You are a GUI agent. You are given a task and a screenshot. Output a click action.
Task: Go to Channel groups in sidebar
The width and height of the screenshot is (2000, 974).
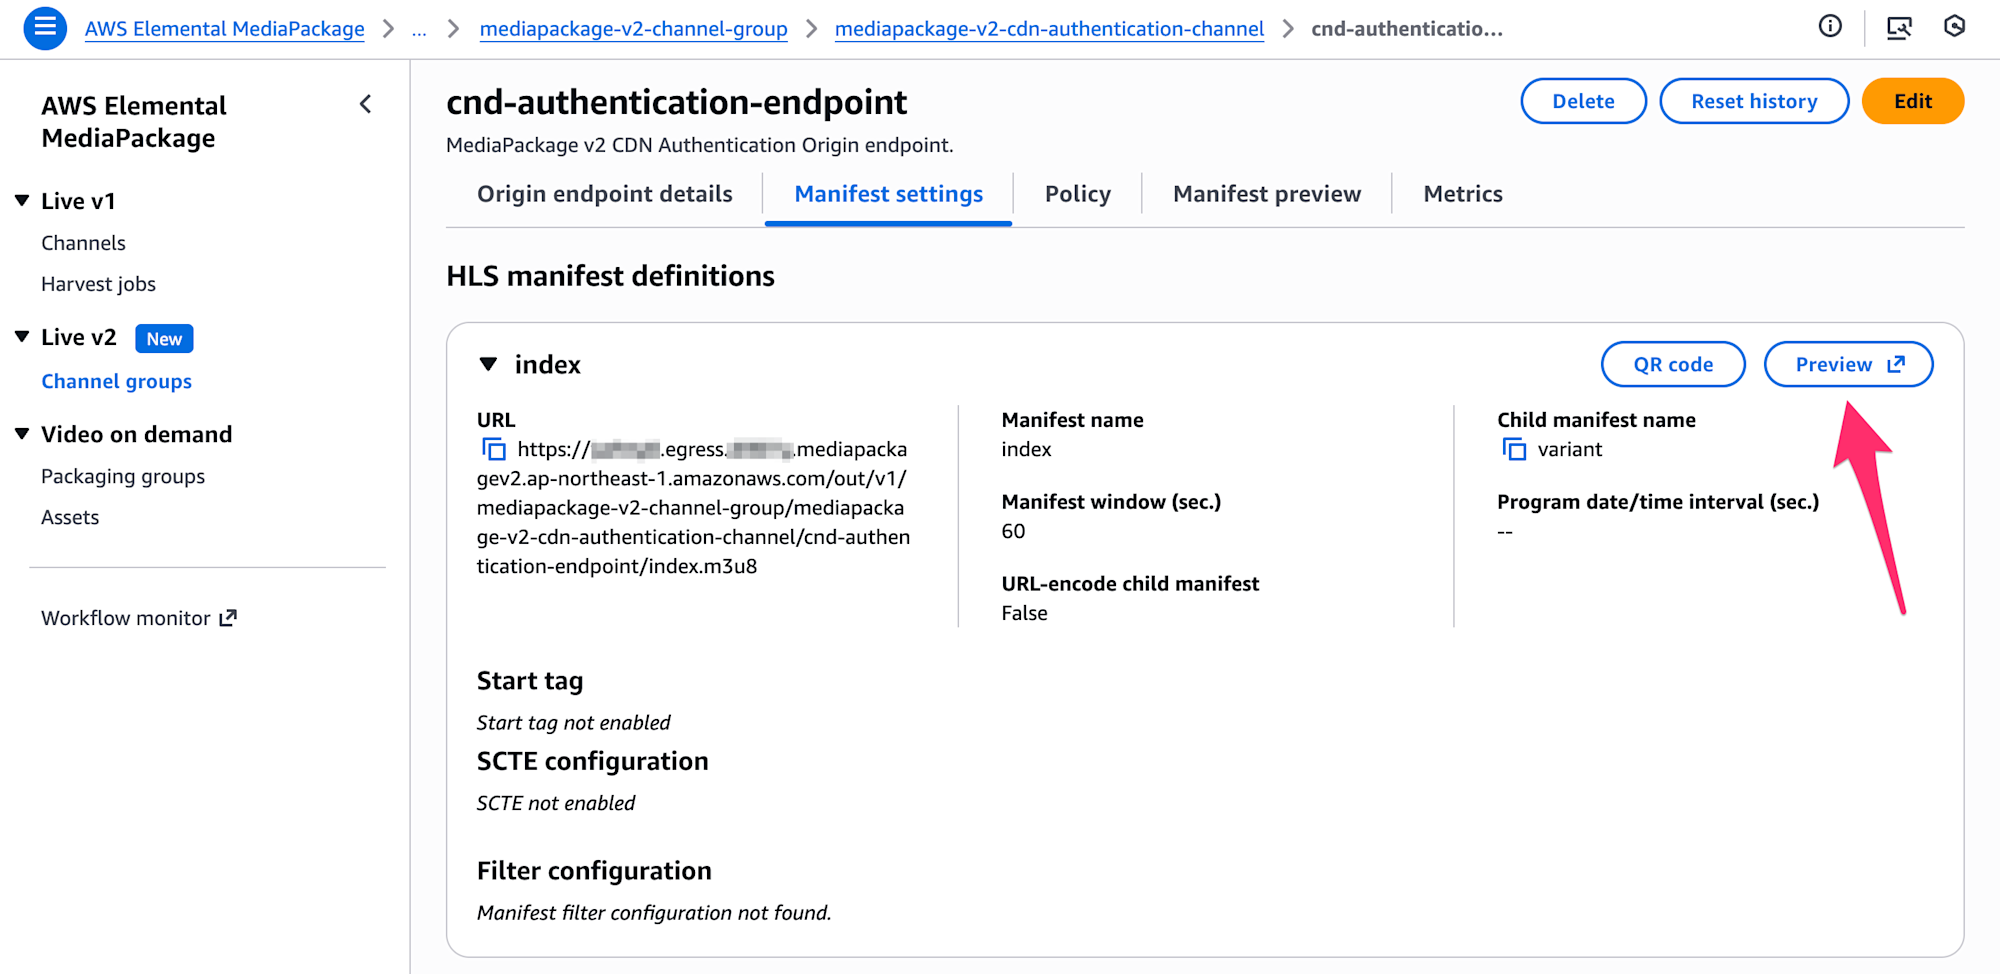coord(116,381)
